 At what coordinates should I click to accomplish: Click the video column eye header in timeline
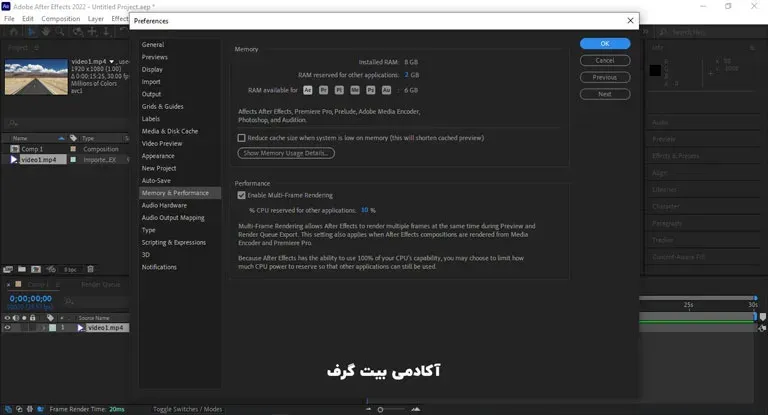click(7, 317)
